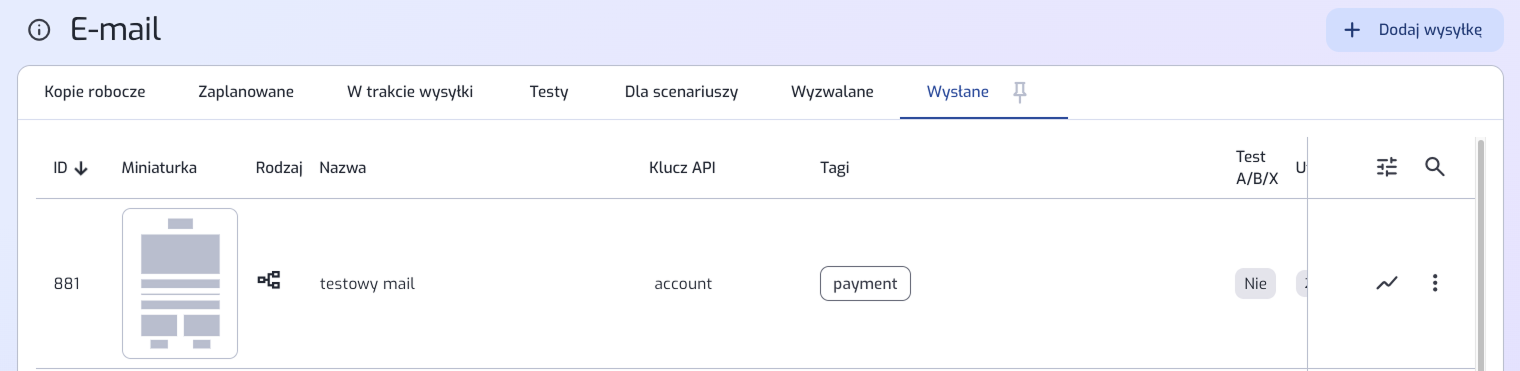The image size is (1520, 371).
Task: Switch to Wyzwalane tab
Action: (832, 92)
